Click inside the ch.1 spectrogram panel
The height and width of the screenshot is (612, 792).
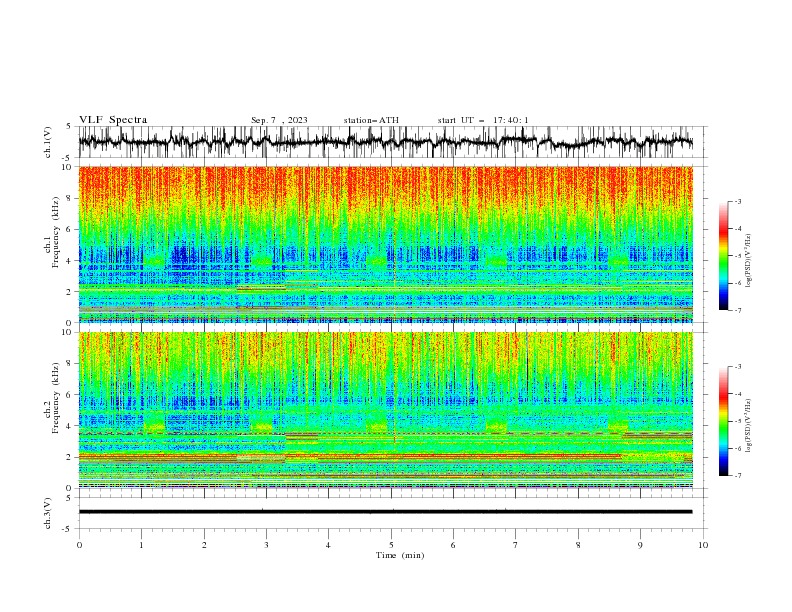385,244
